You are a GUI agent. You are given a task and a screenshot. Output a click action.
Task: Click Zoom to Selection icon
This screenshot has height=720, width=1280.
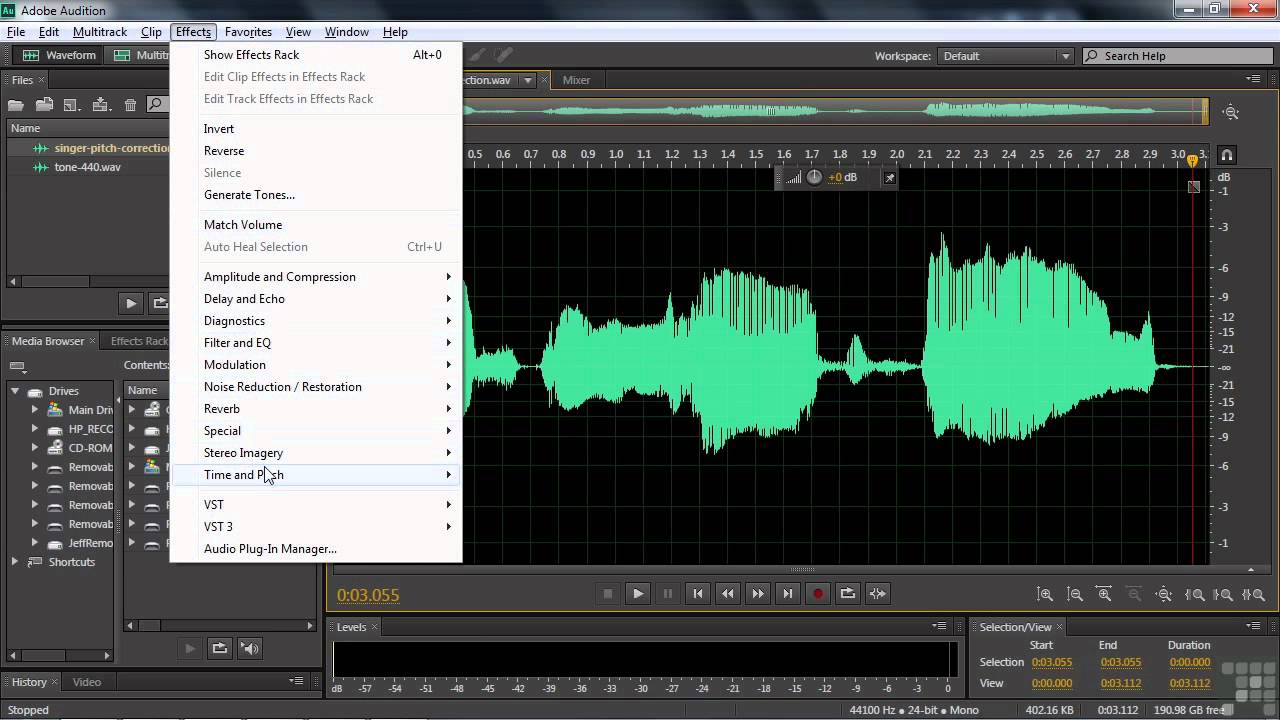(x=1254, y=594)
